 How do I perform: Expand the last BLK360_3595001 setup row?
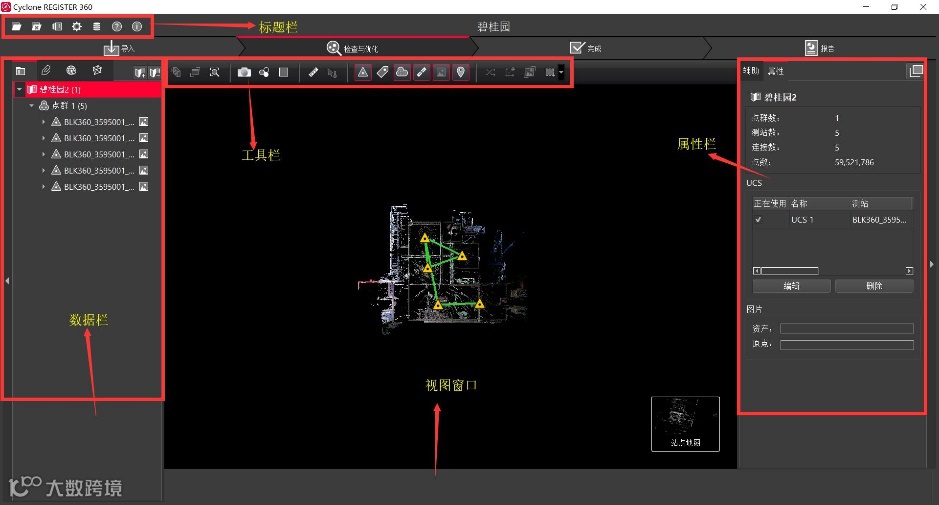[43, 186]
